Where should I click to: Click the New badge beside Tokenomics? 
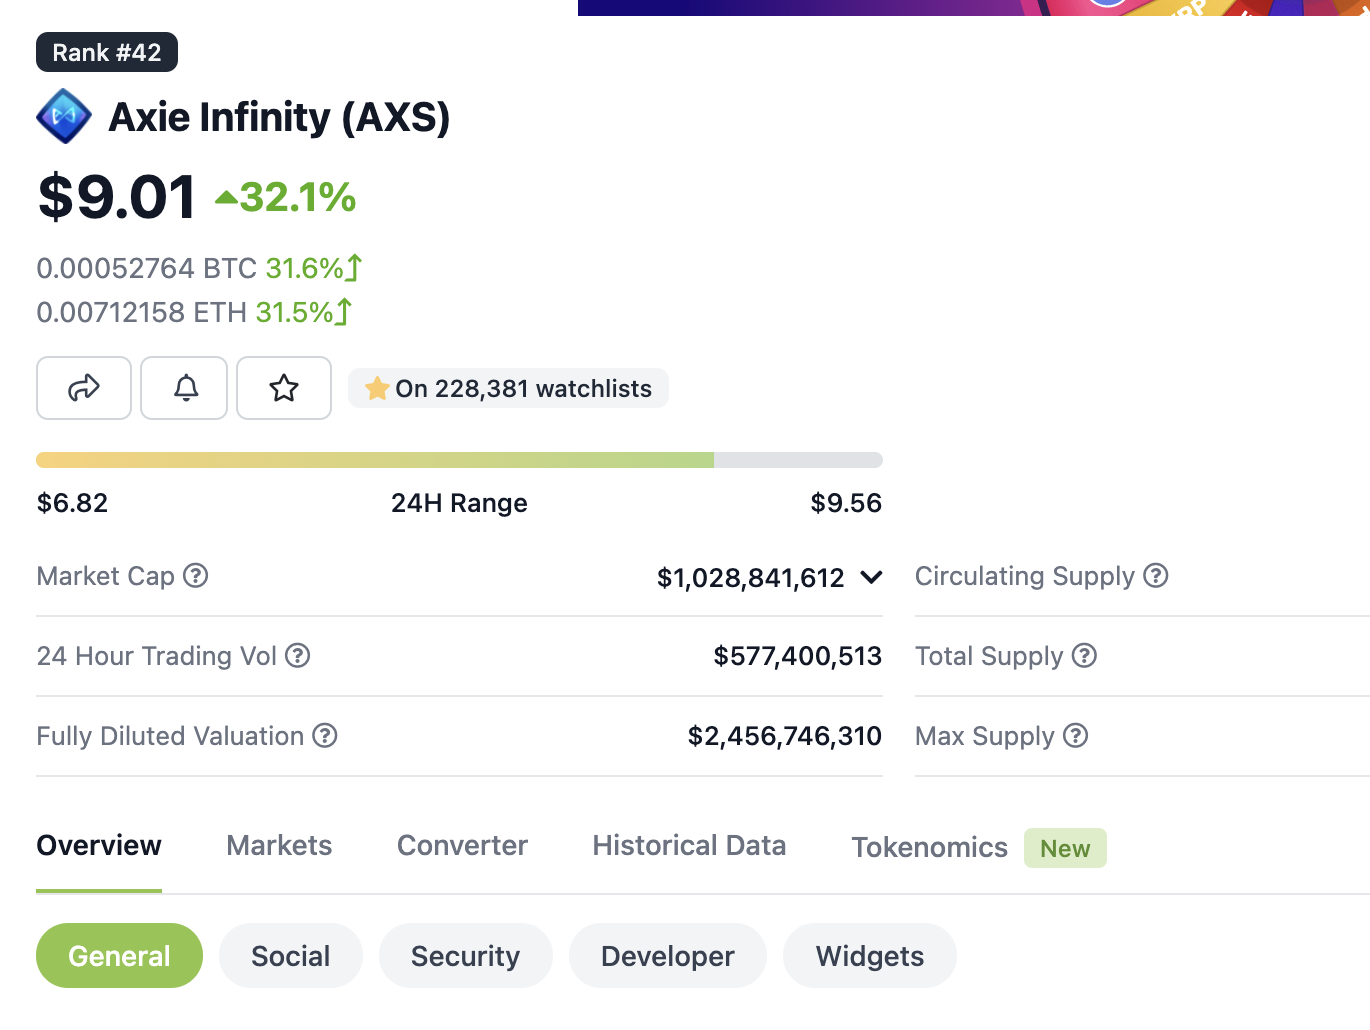click(x=1065, y=848)
